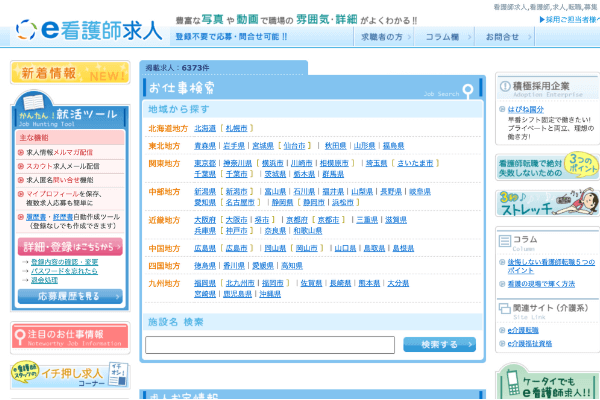Viewport: 600px width, 400px height.
Task: Open the イチ押し求人 corner banner
Action: click(x=69, y=378)
